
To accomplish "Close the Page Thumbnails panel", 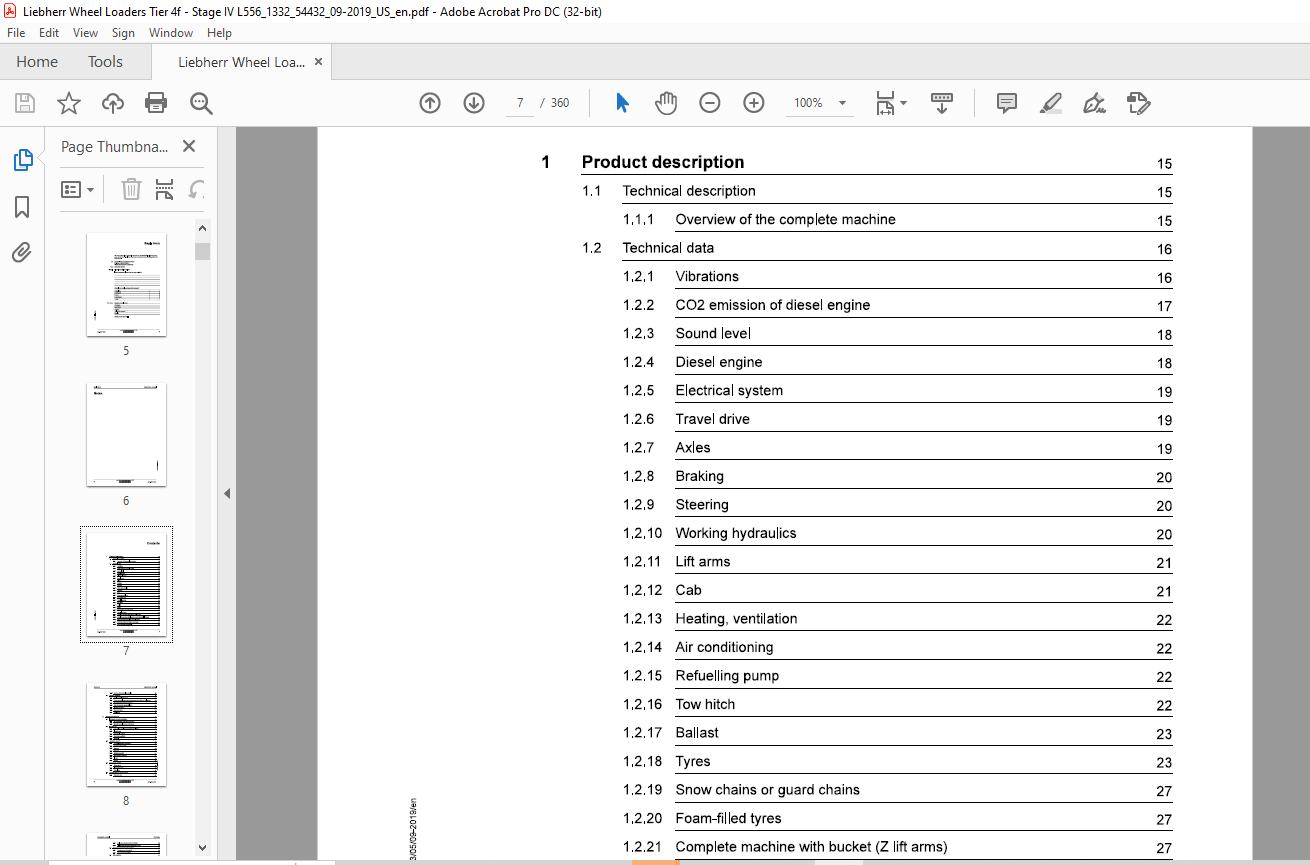I will pyautogui.click(x=189, y=146).
